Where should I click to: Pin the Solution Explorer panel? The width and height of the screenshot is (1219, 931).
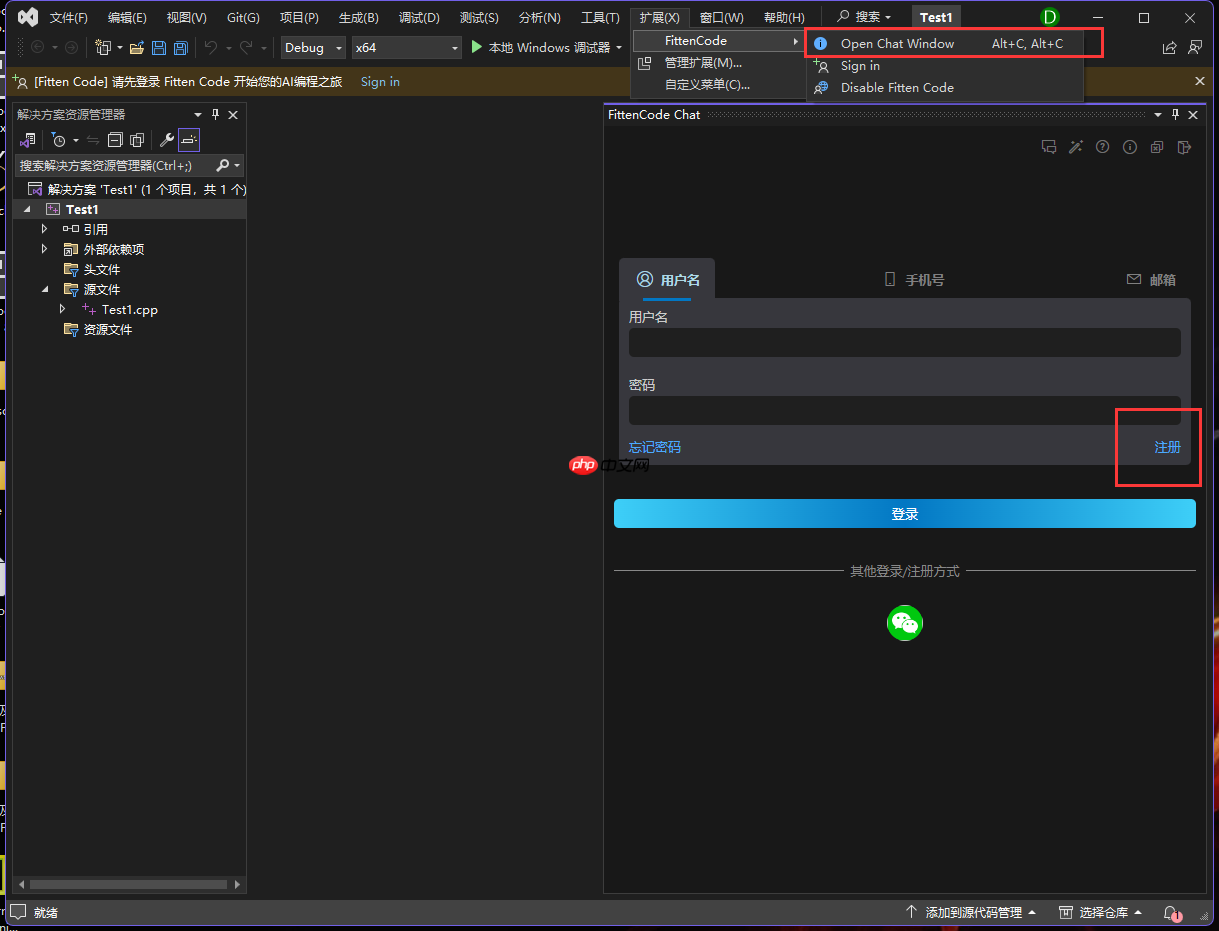click(x=215, y=114)
